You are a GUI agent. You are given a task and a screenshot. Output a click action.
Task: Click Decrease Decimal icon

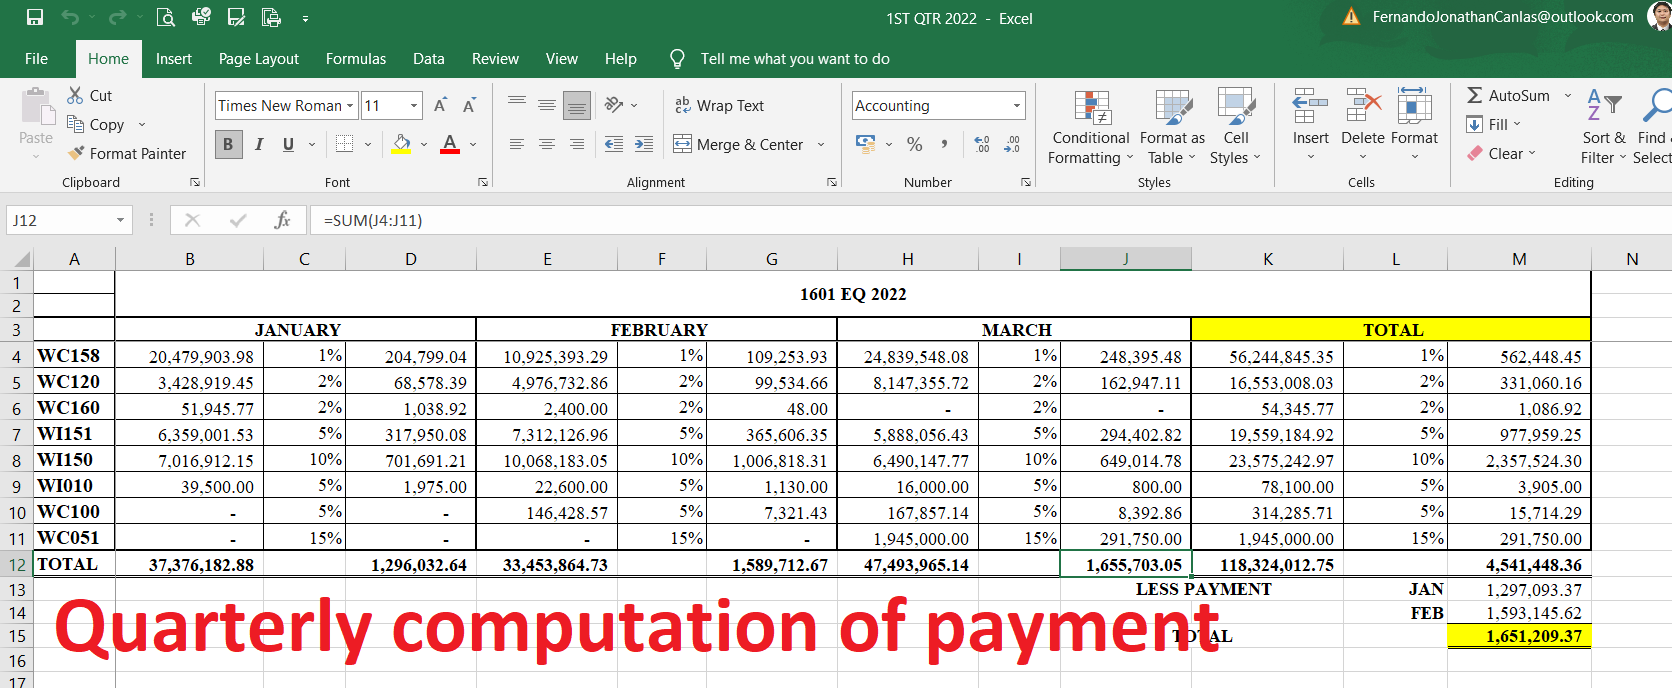click(1012, 144)
